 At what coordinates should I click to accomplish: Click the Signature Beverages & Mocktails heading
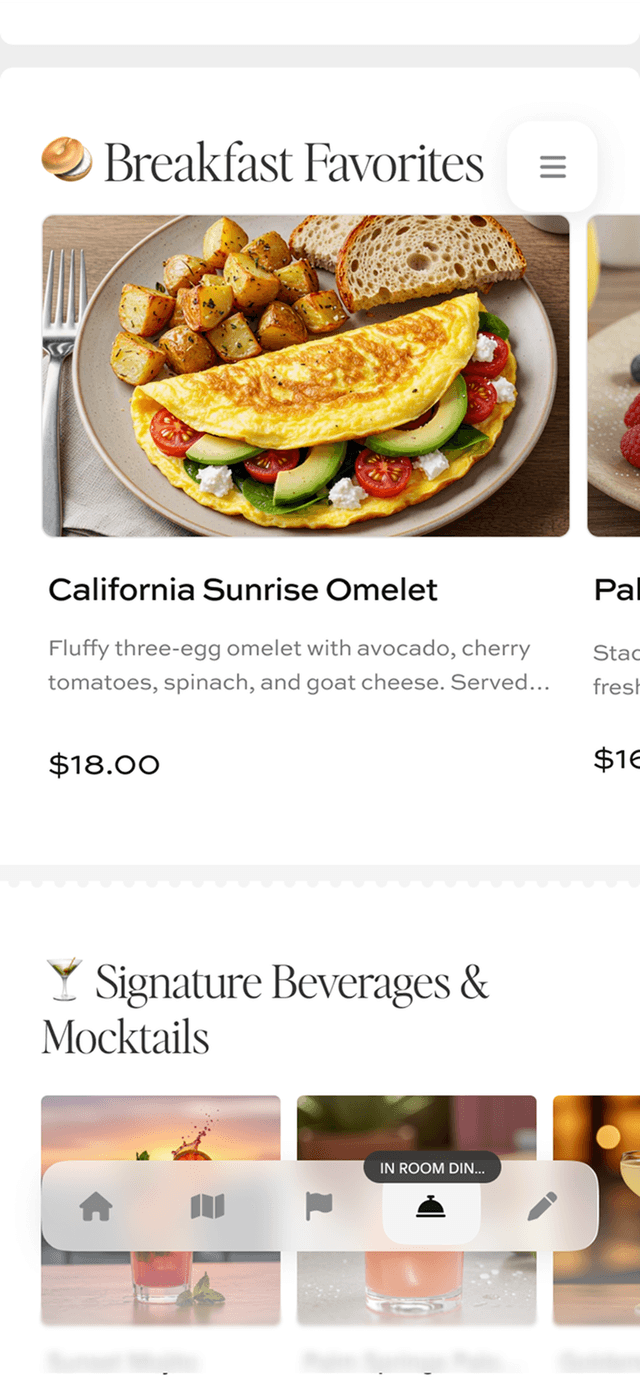click(x=265, y=1009)
